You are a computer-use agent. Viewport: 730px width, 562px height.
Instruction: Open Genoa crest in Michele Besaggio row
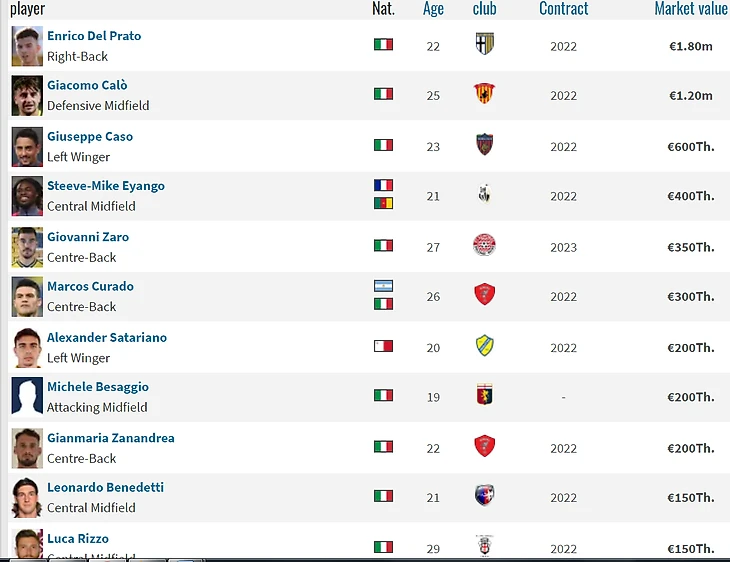(x=484, y=395)
